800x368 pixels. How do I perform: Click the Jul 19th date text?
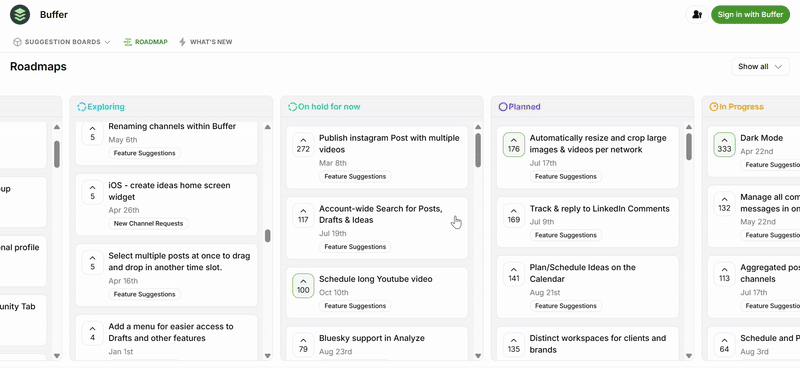point(333,233)
